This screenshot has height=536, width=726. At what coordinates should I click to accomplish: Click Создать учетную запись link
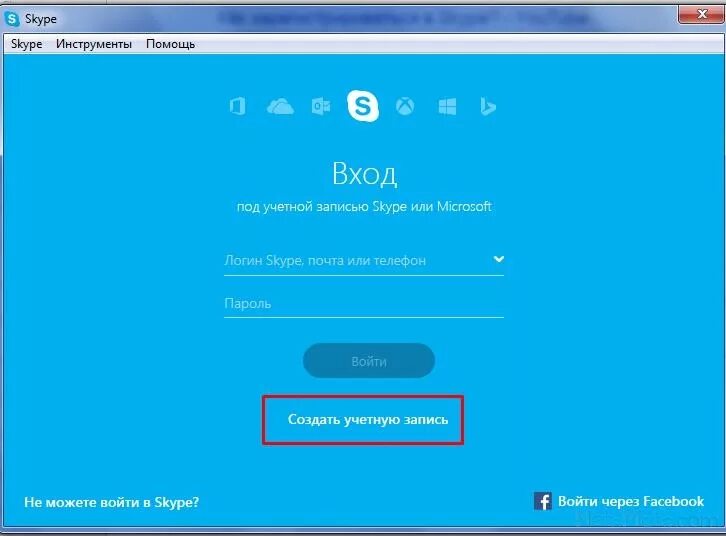[368, 419]
